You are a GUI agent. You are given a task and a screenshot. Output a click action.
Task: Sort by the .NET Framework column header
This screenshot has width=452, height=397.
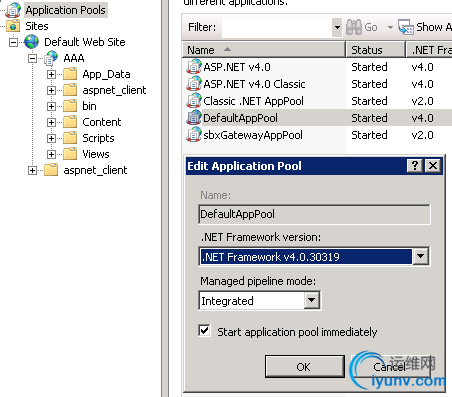tap(429, 50)
